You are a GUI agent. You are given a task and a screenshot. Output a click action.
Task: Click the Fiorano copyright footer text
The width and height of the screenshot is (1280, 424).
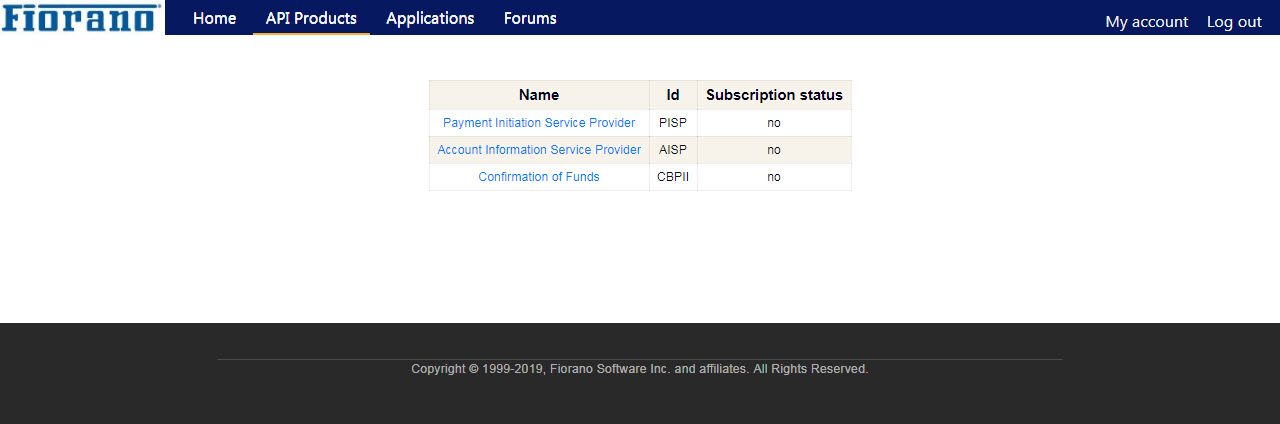point(640,369)
